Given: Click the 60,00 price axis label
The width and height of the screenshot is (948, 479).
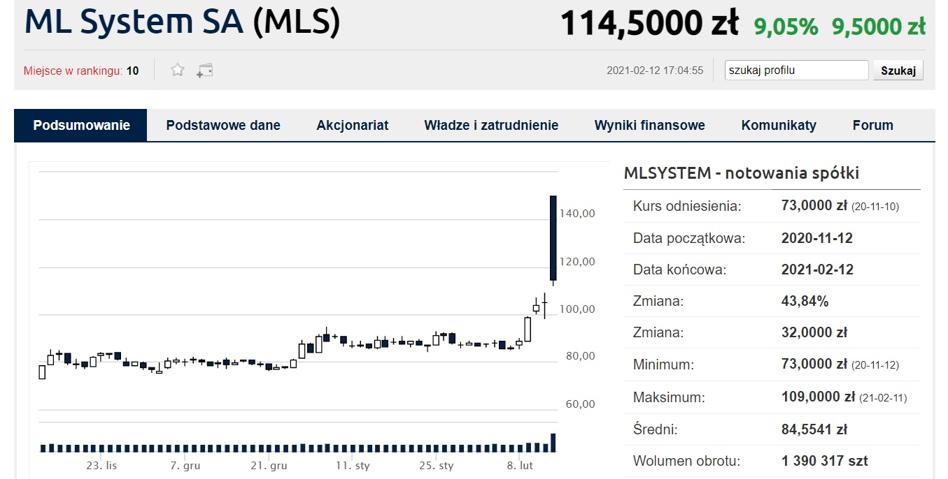Looking at the screenshot, I should pos(580,404).
